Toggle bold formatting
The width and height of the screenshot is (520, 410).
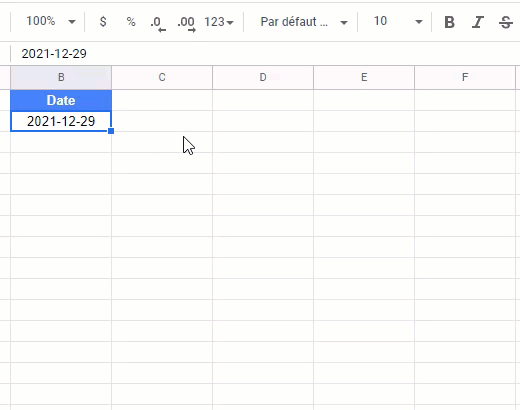tap(449, 22)
